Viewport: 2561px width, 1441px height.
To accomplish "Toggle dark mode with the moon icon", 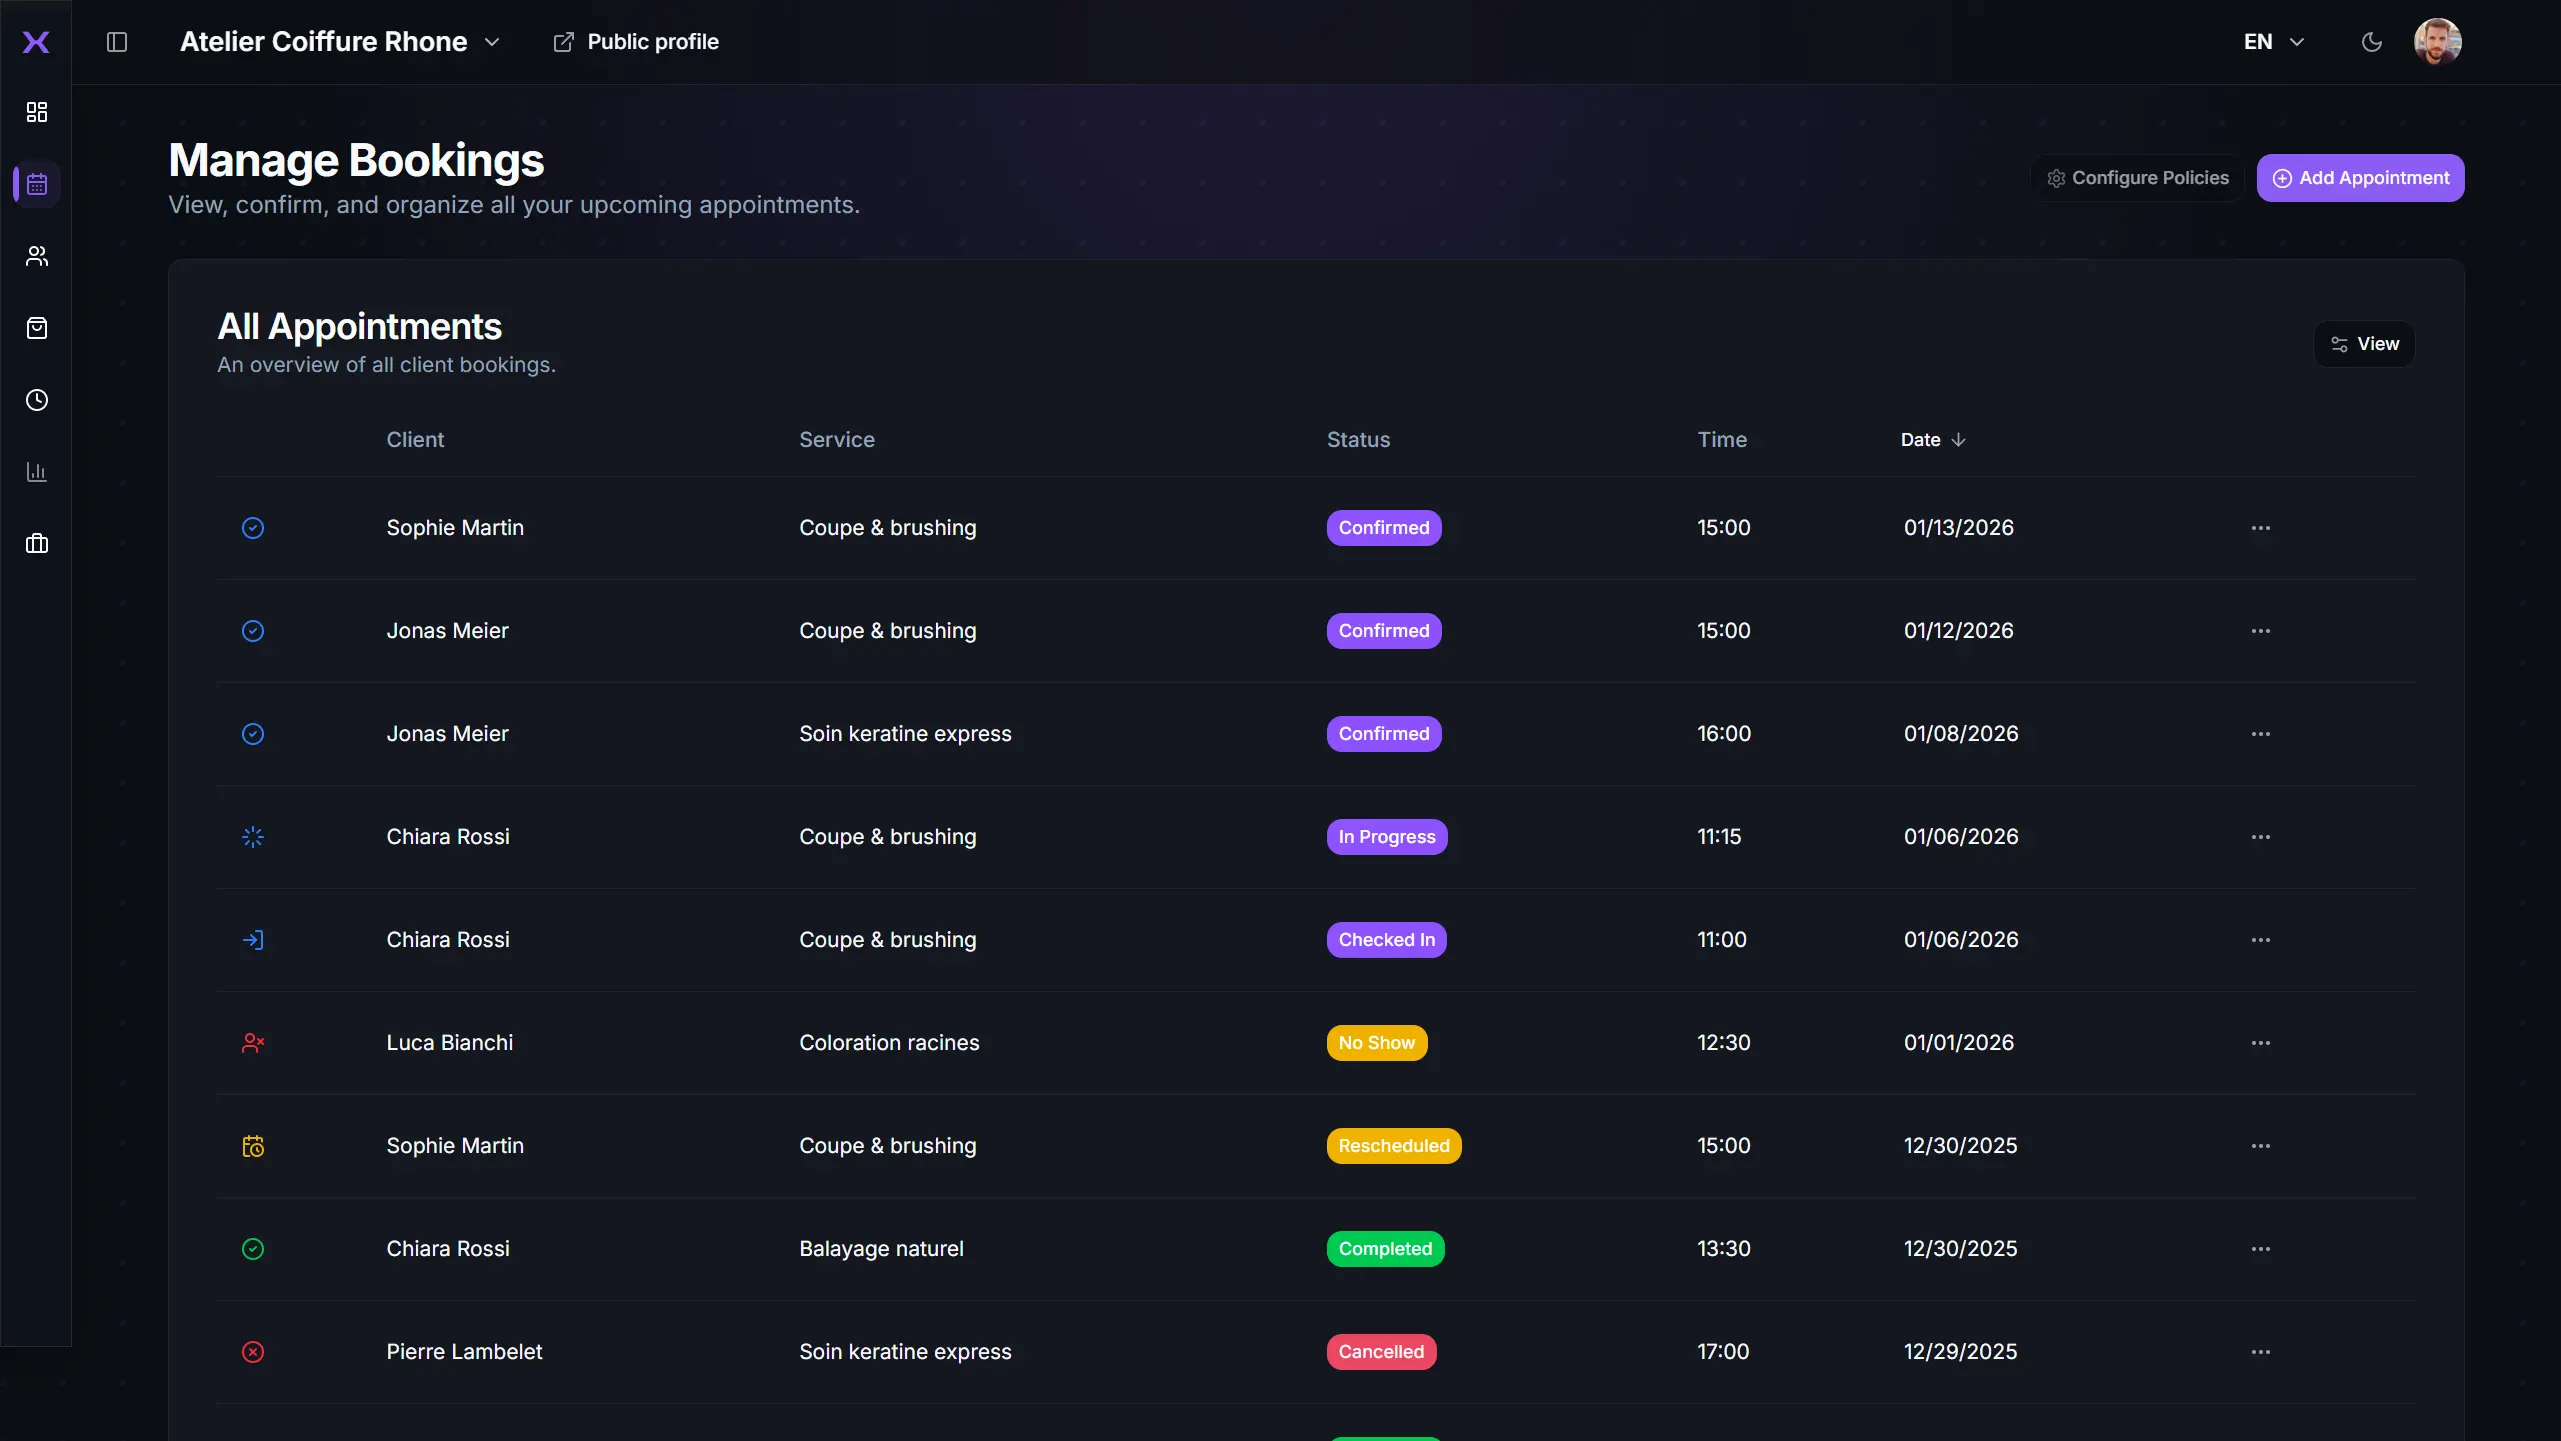I will coord(2371,42).
